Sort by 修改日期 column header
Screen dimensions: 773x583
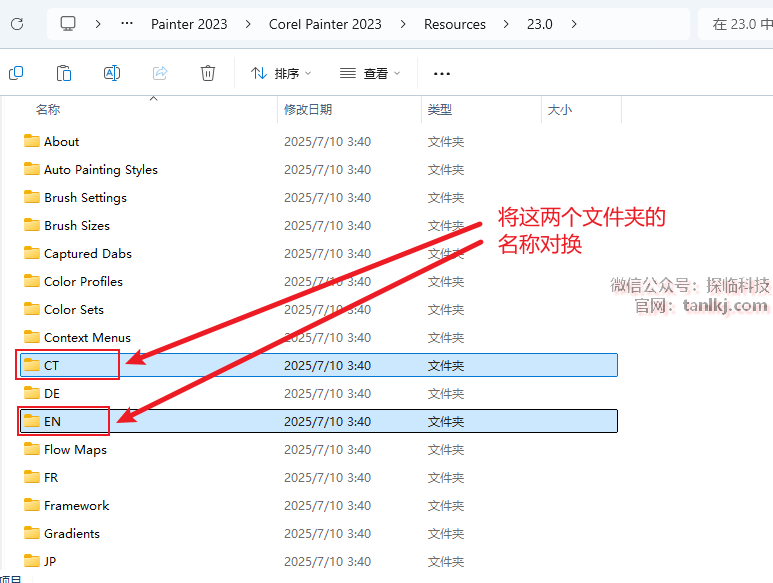tap(308, 110)
